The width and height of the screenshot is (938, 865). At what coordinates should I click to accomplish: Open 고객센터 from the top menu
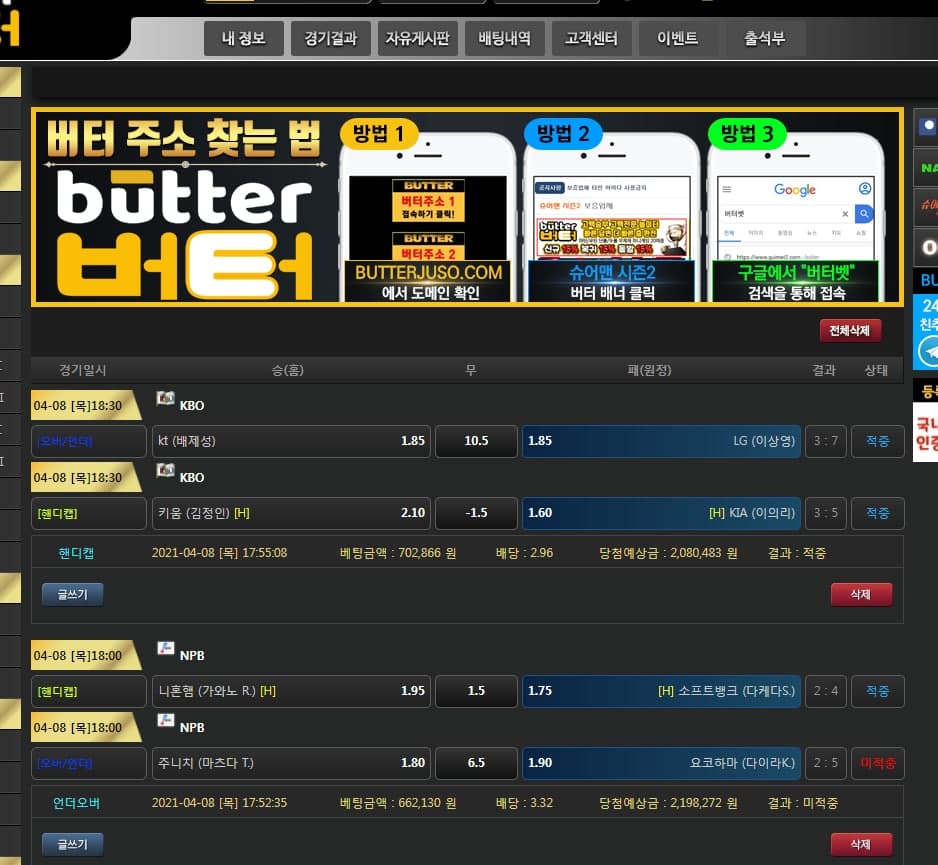591,40
